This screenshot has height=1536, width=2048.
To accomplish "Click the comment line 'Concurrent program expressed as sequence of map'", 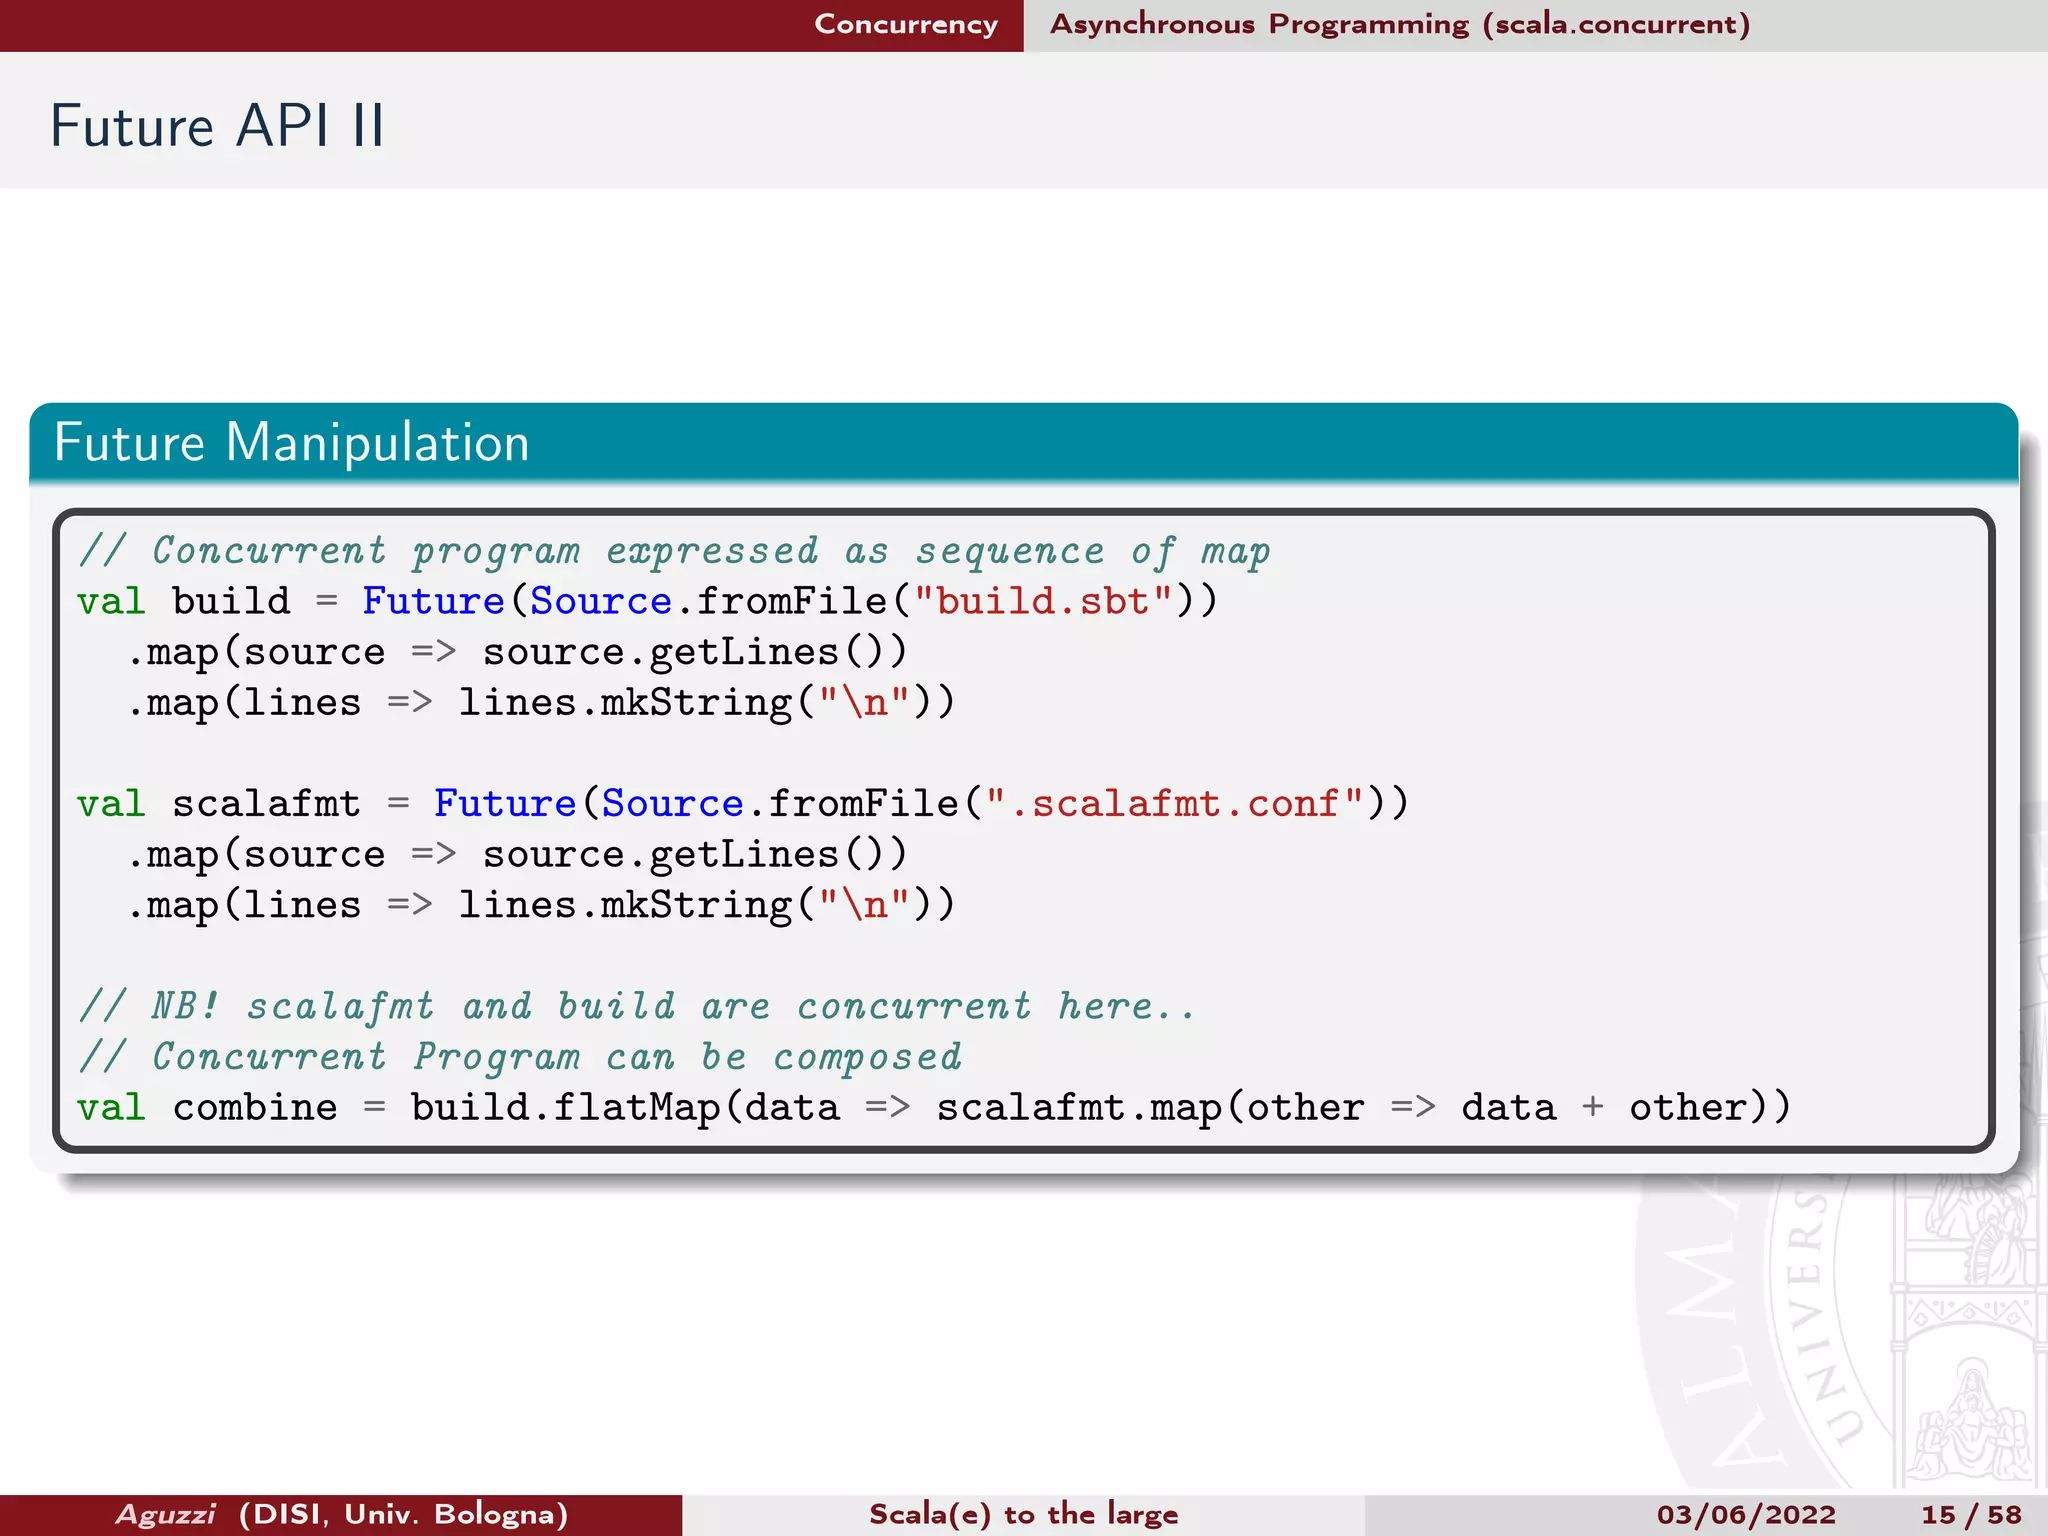I will click(x=675, y=551).
